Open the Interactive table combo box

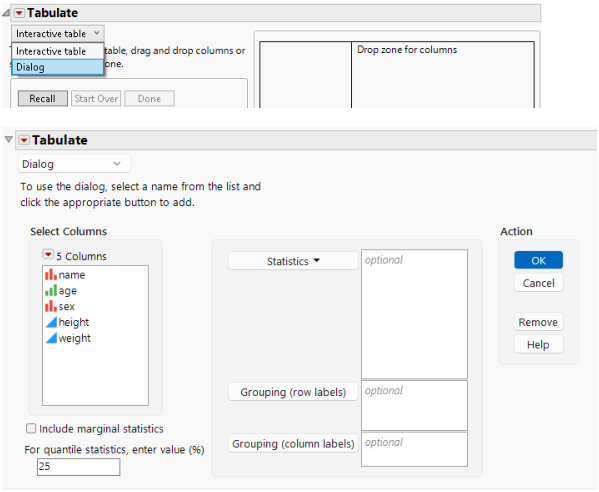click(x=58, y=34)
